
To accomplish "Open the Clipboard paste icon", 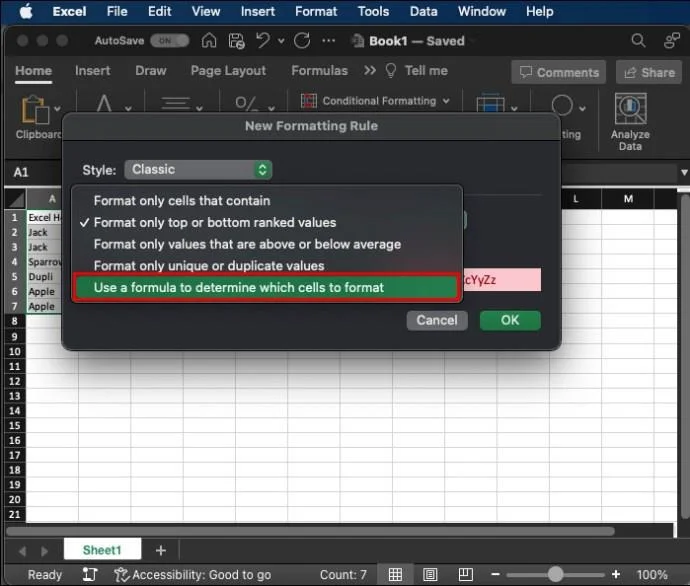I will click(x=36, y=109).
